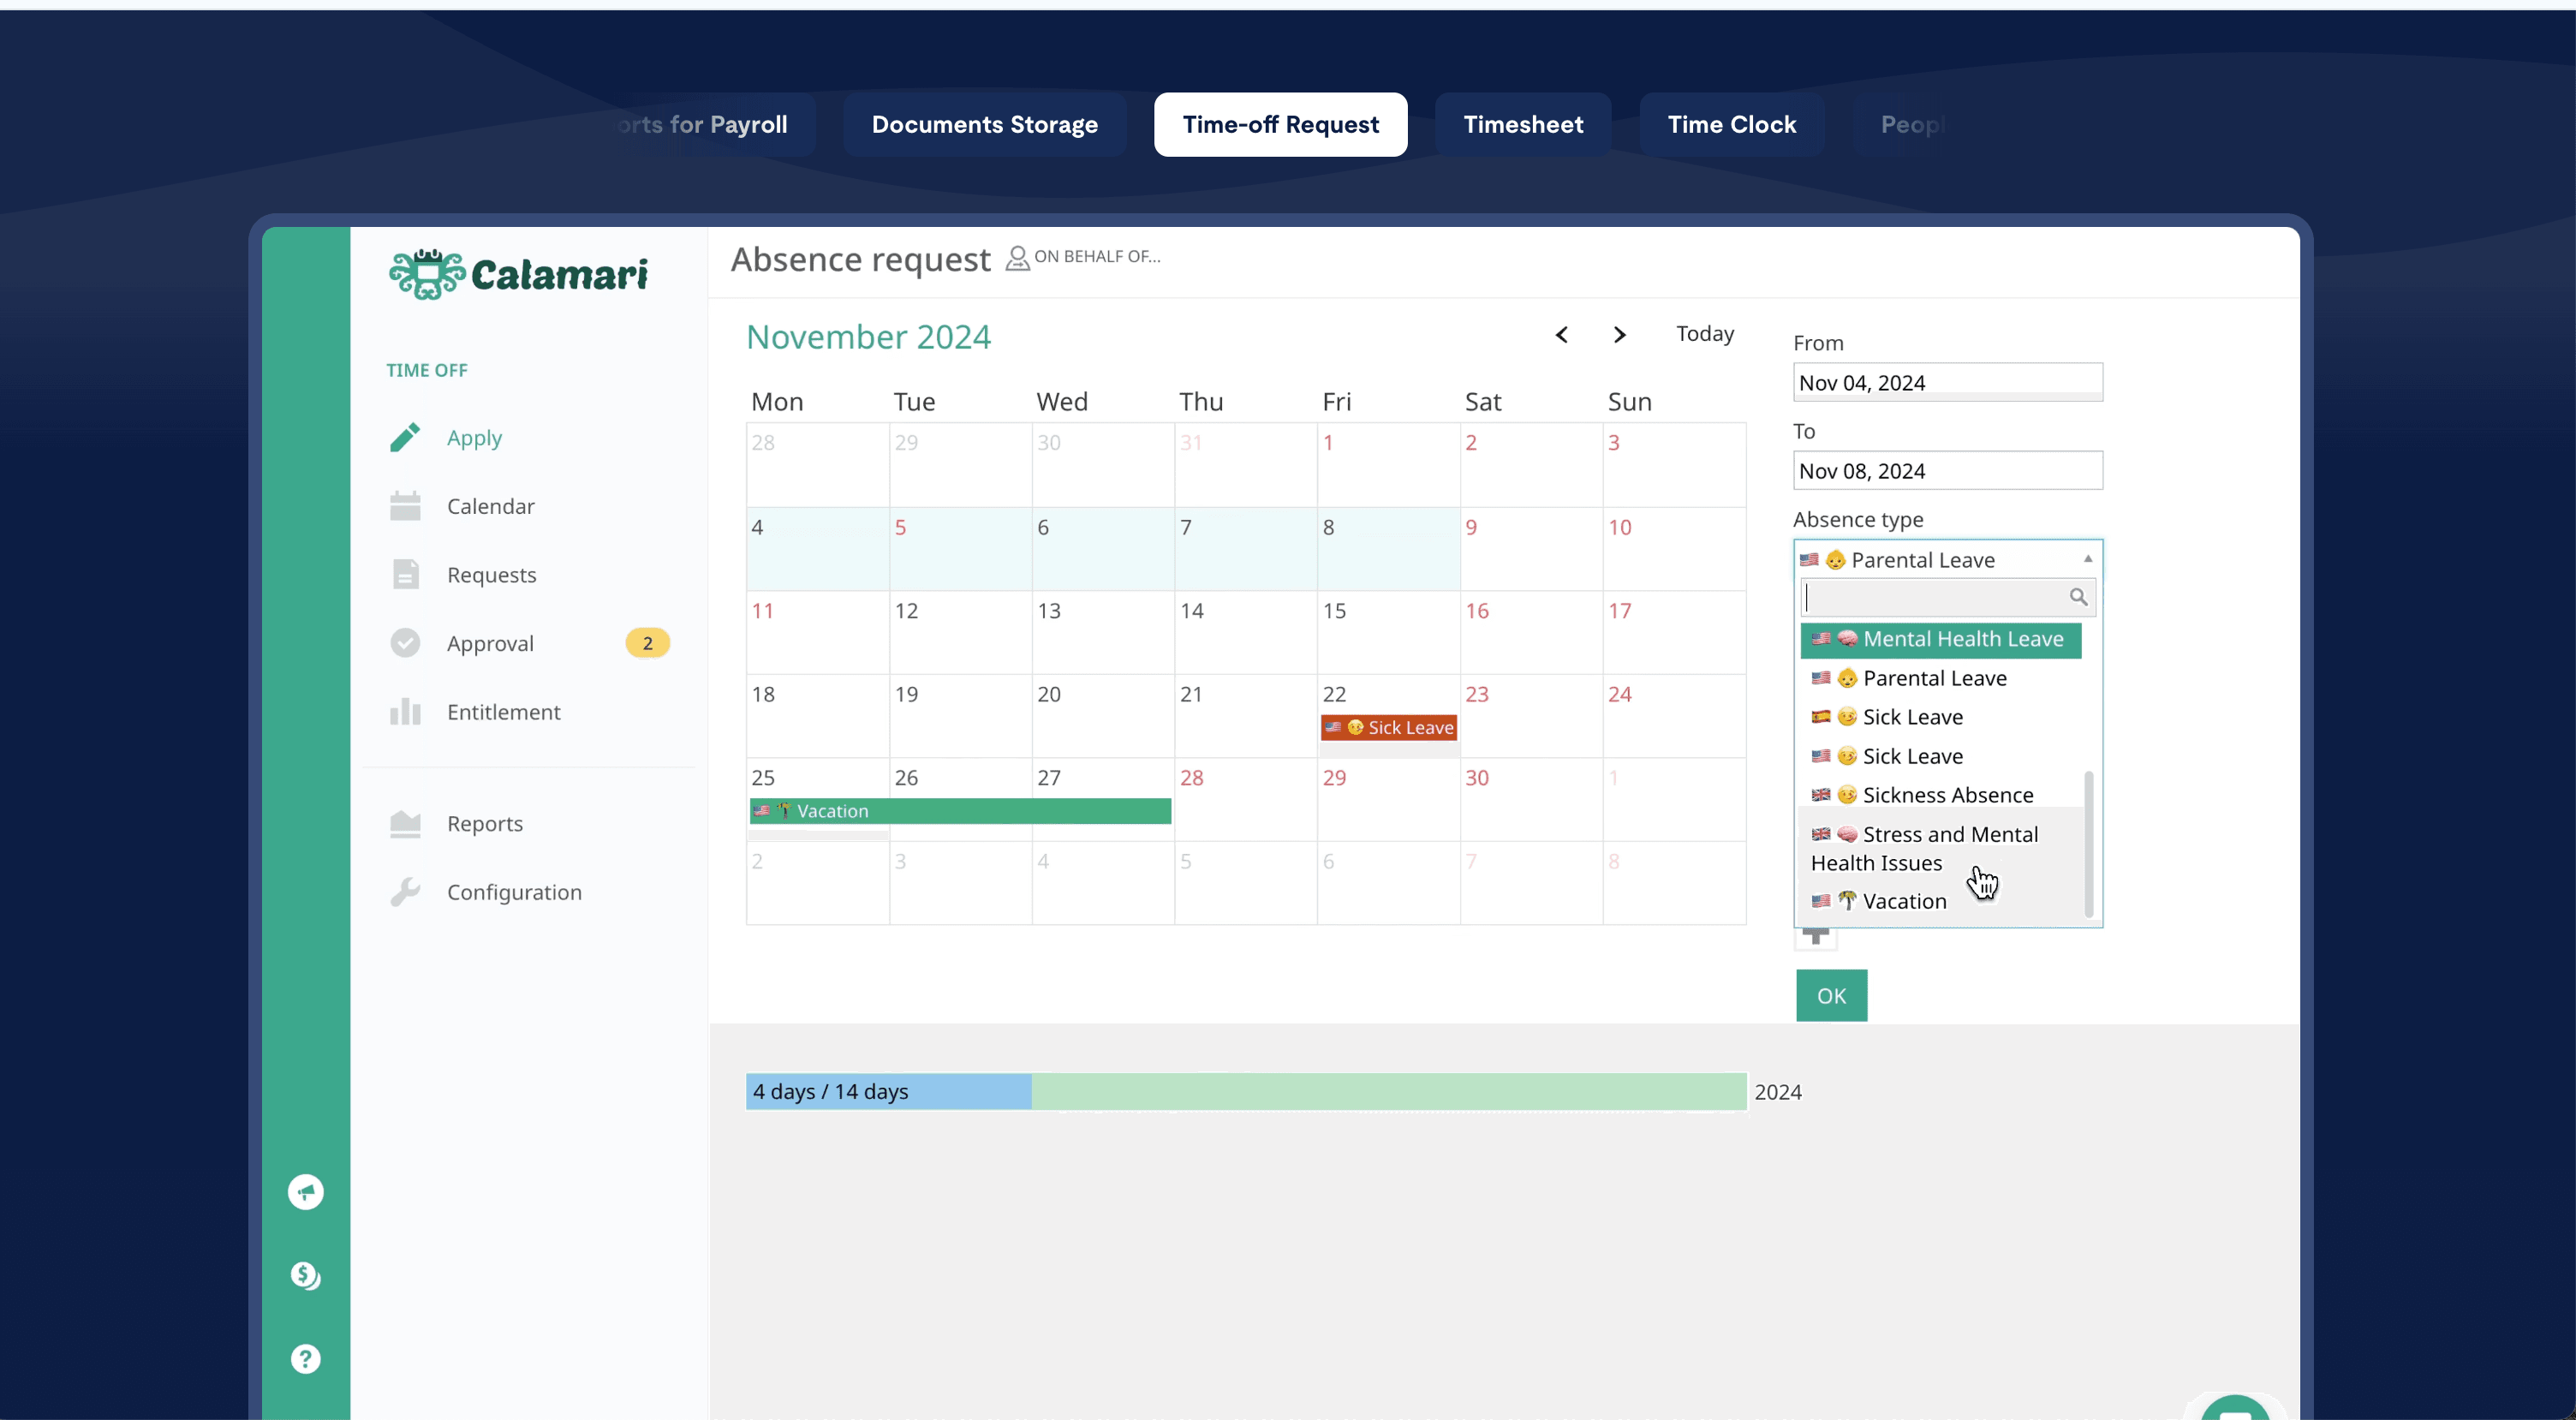Click the Entitlement bar chart icon
This screenshot has width=2576, height=1420.
click(405, 712)
